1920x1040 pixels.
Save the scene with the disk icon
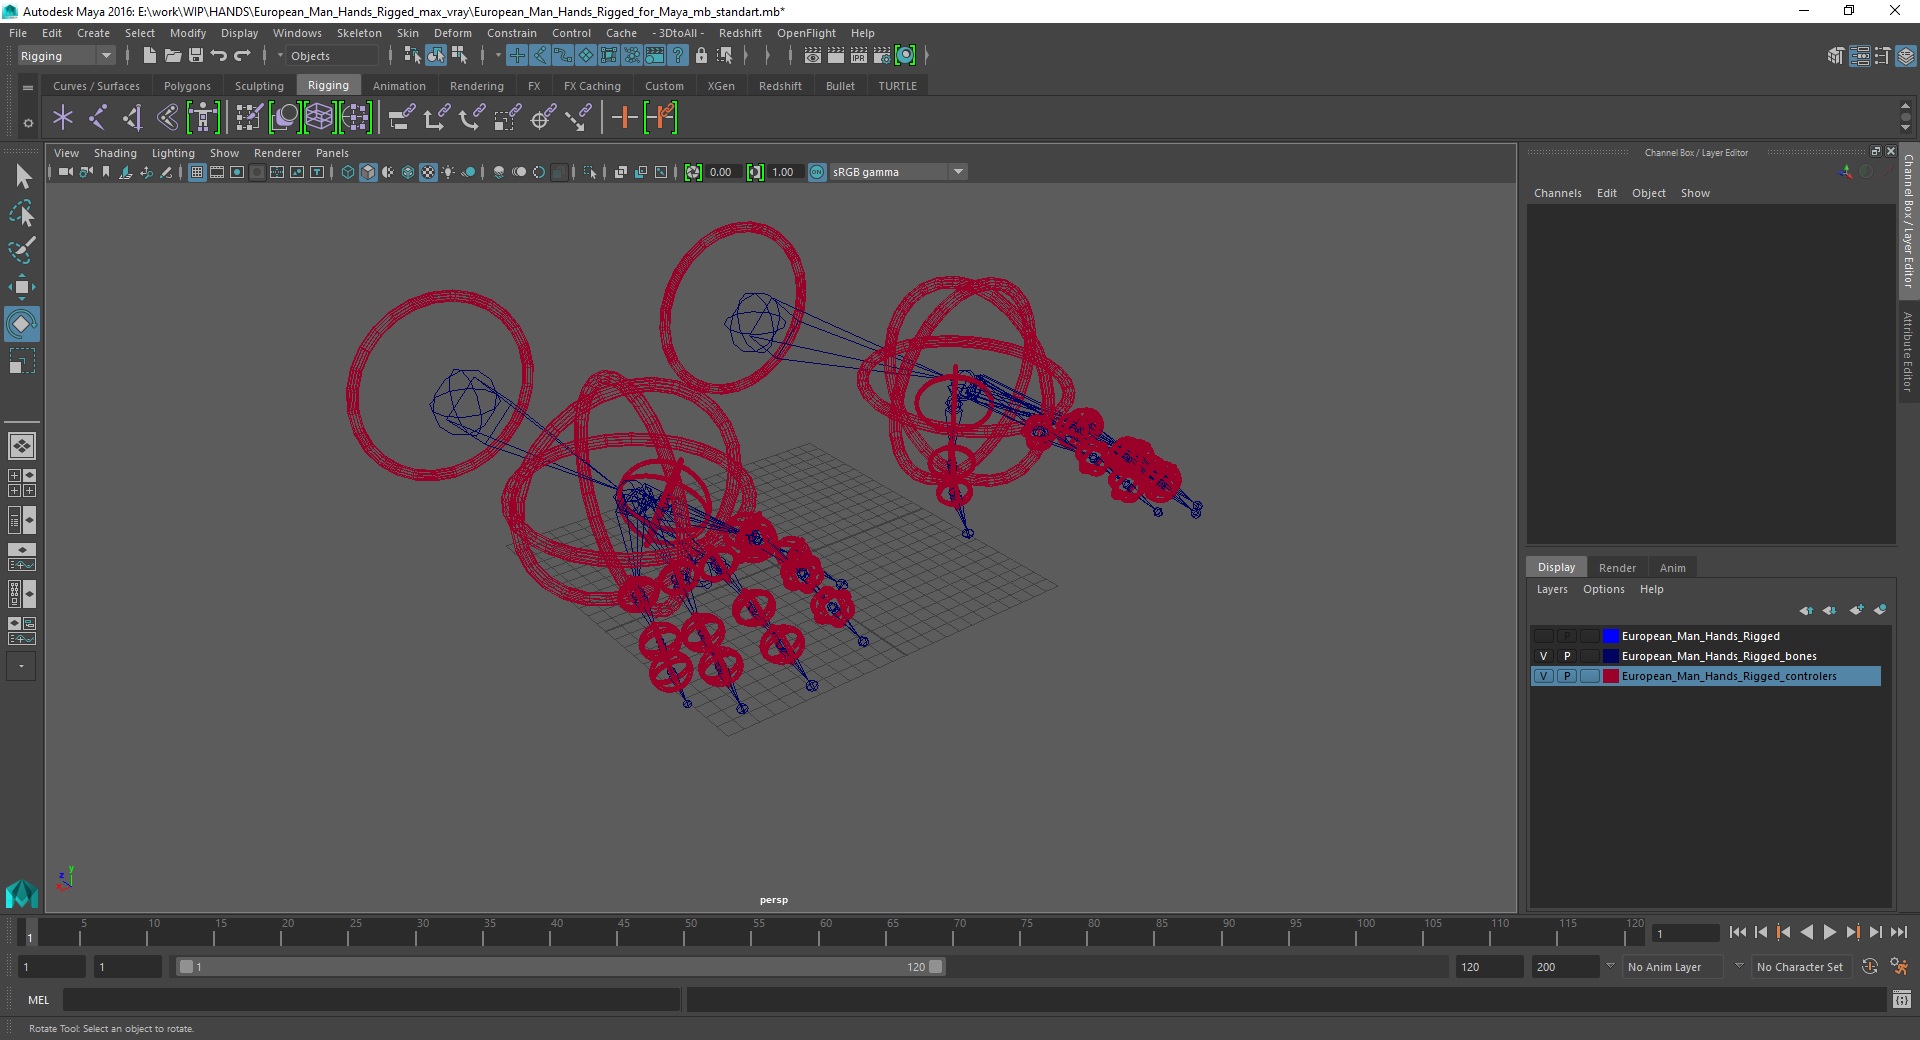click(196, 56)
